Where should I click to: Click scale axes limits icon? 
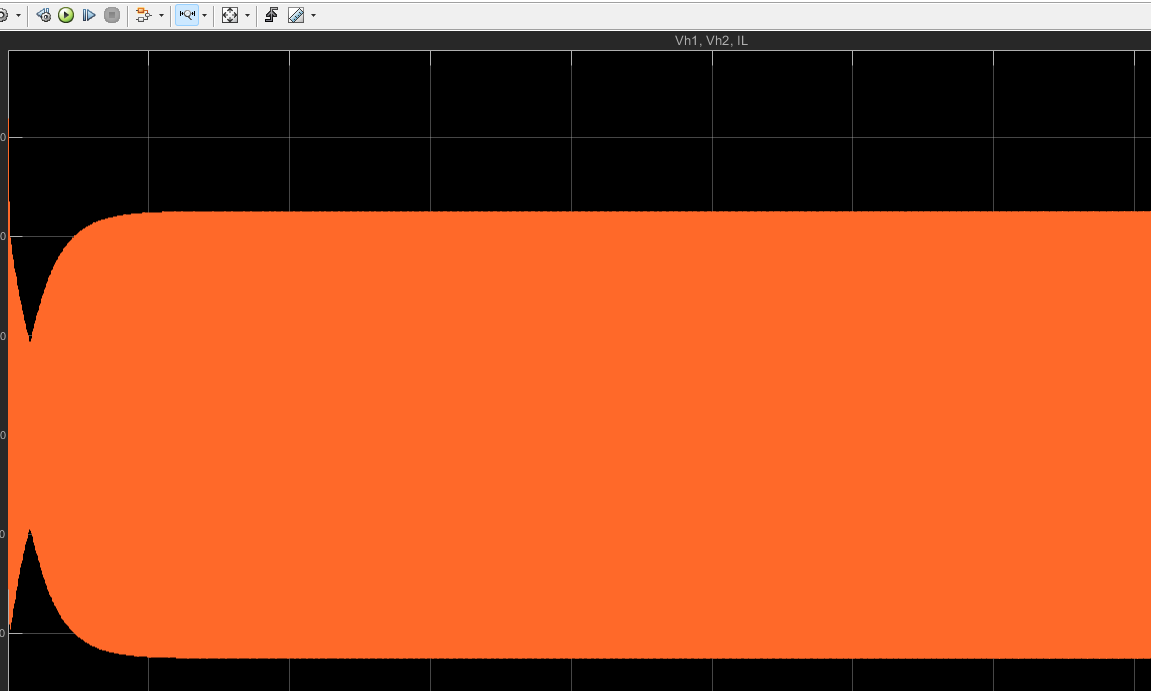(230, 15)
